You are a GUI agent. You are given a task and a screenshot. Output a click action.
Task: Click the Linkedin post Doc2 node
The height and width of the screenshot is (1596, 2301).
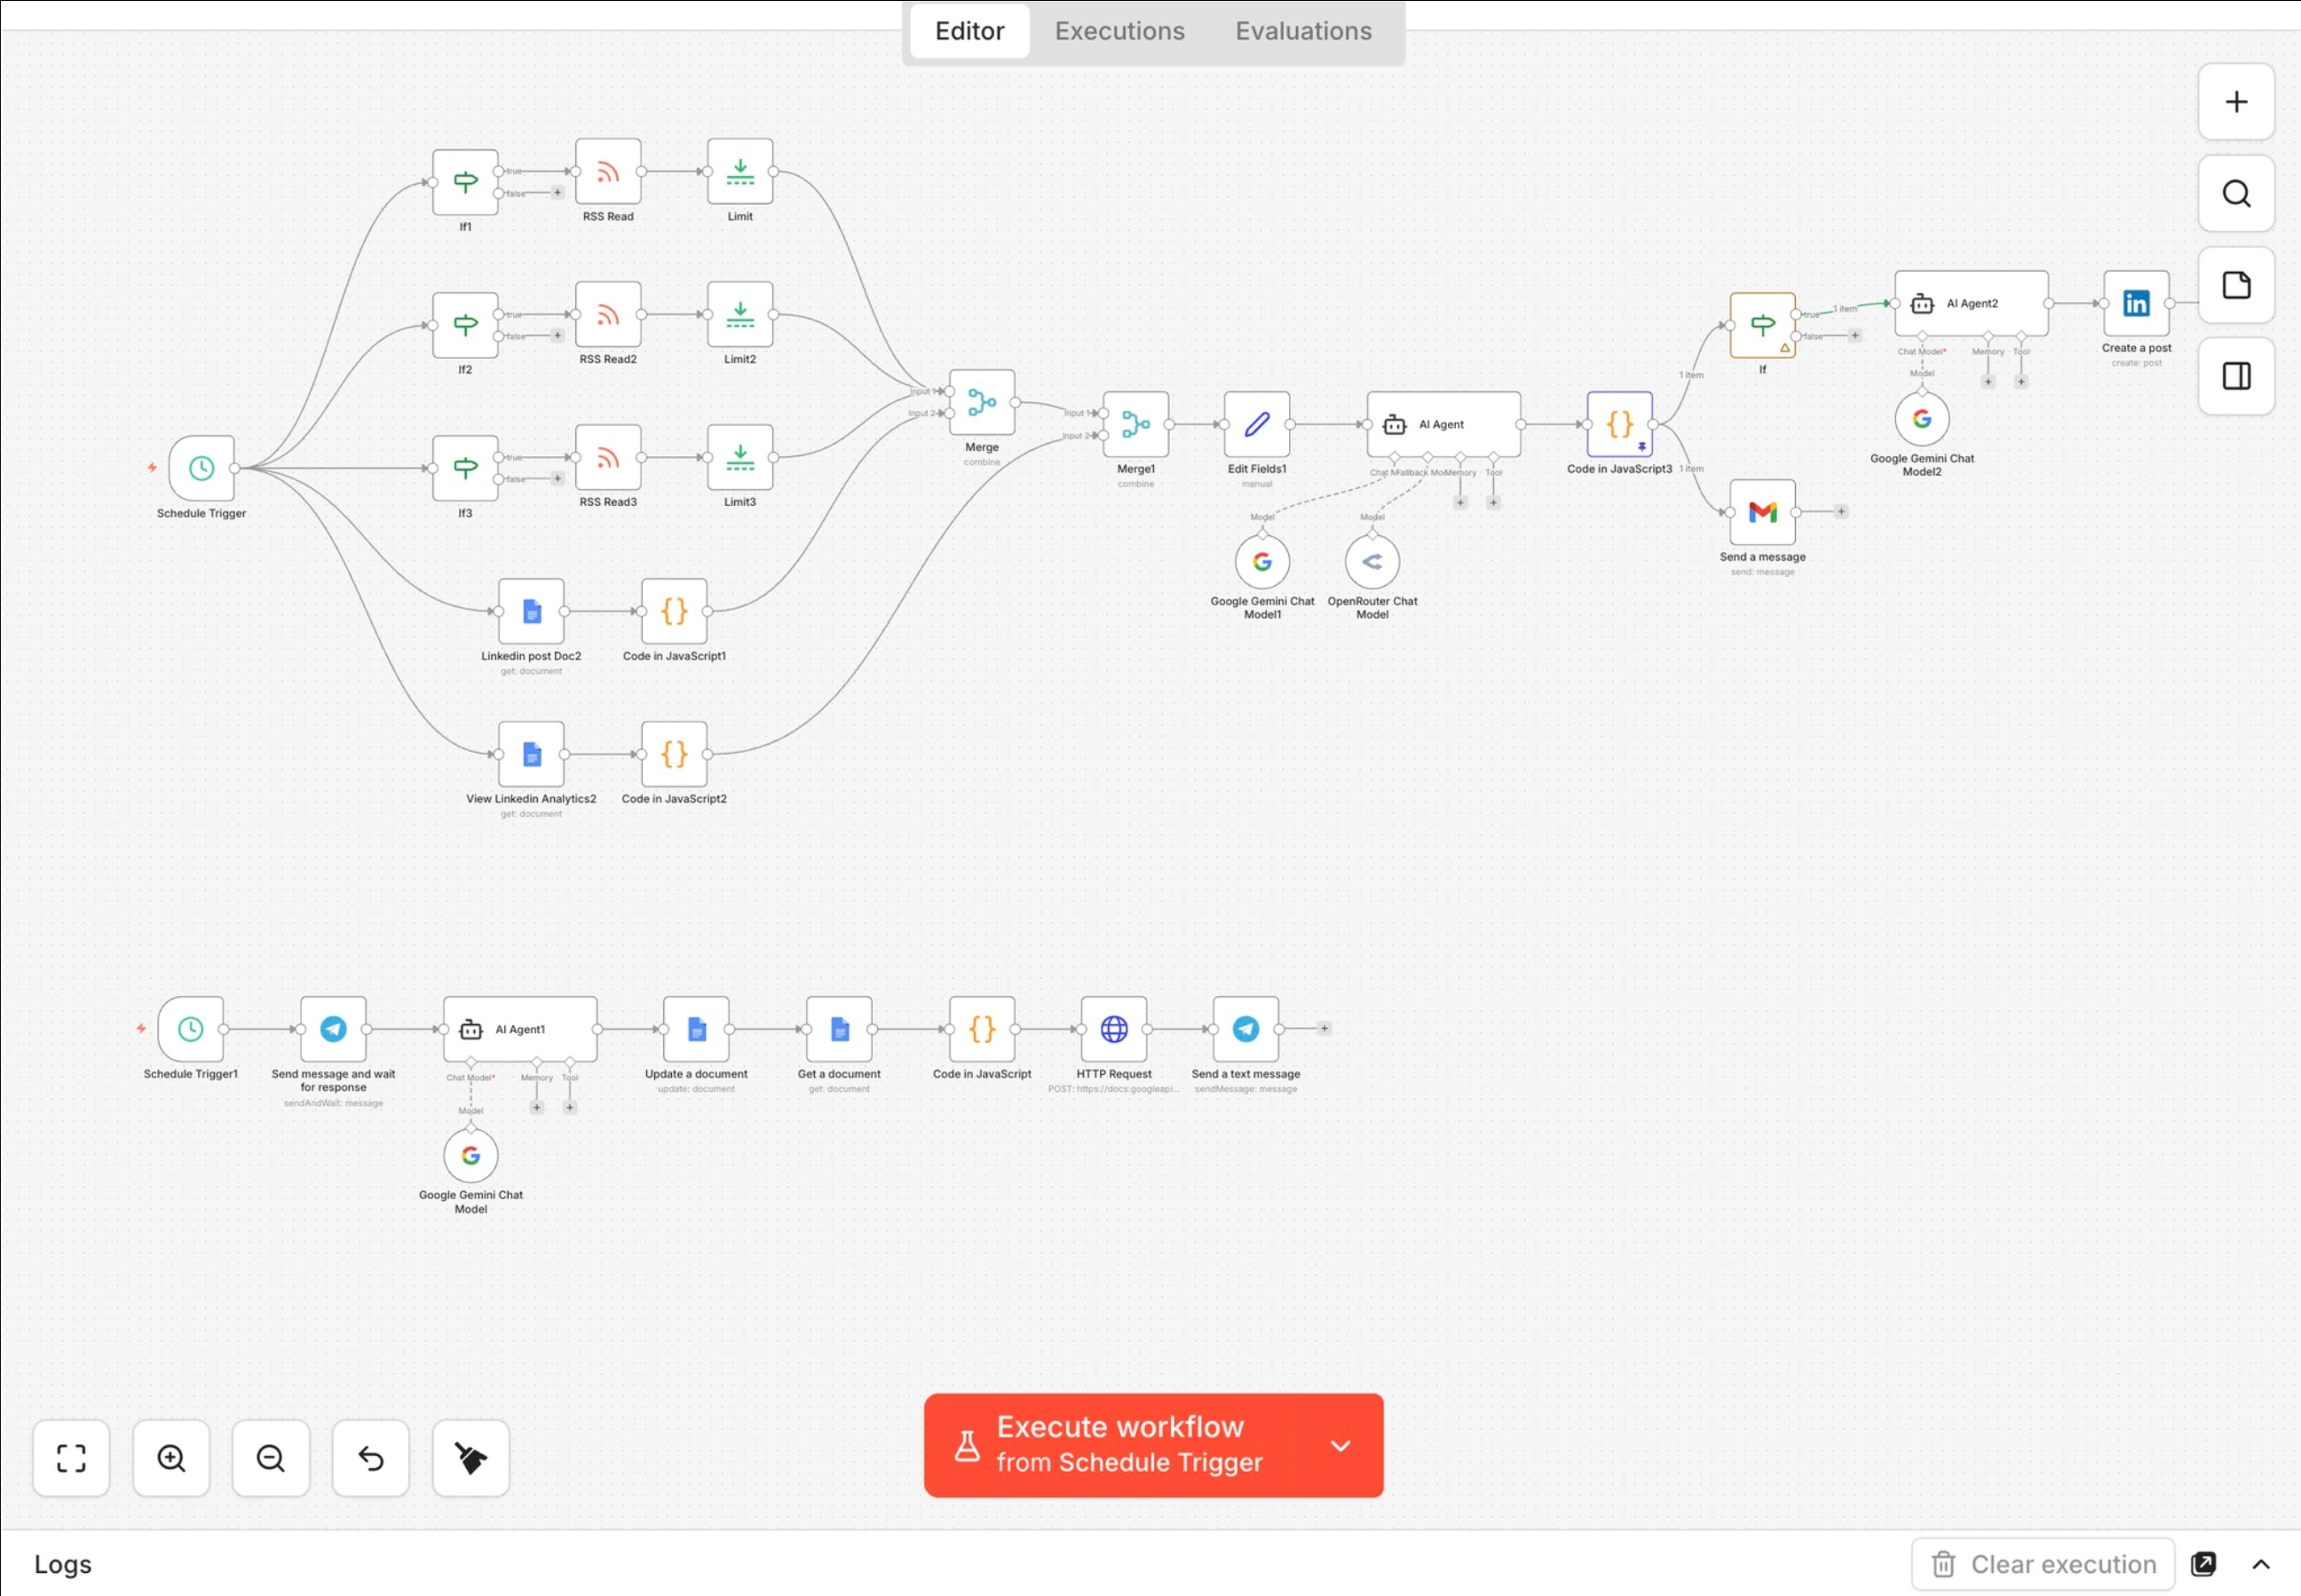(x=531, y=611)
